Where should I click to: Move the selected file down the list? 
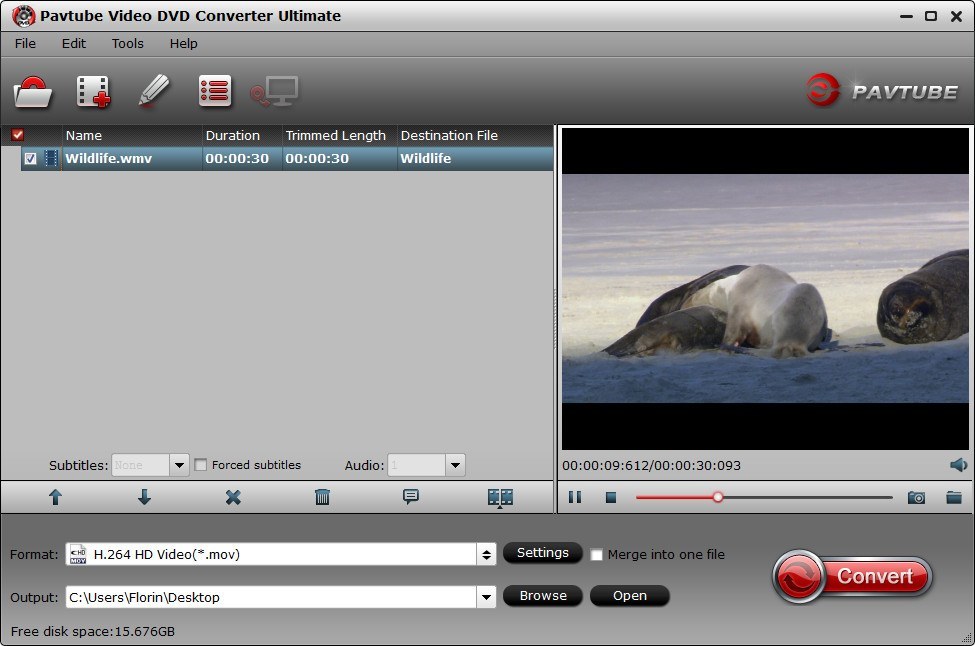144,496
